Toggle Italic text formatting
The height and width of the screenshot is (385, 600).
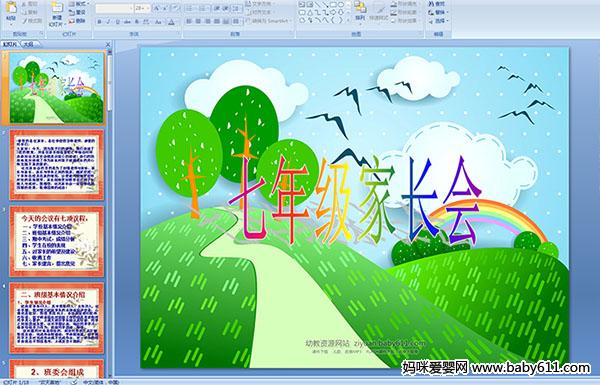click(108, 22)
